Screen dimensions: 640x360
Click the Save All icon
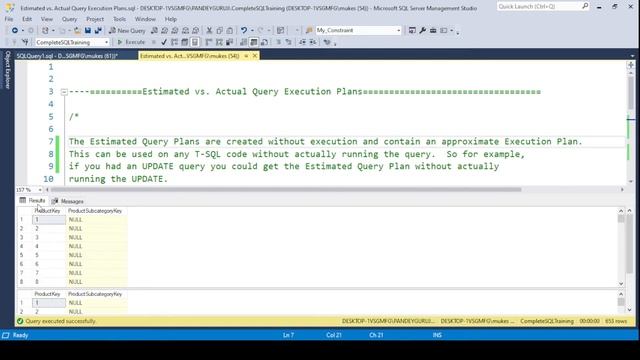coord(98,31)
